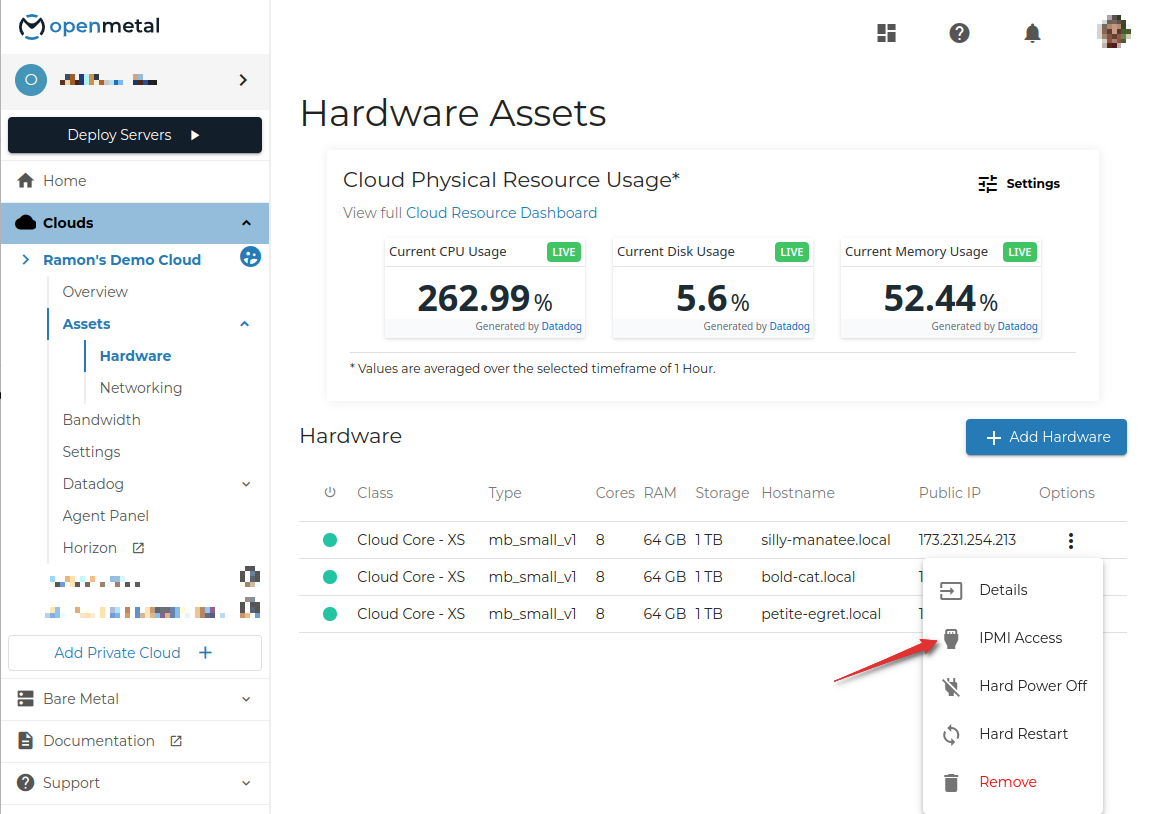Click the Ramon's Demo Cloud status icon
Viewport: 1153px width, 814px height.
pos(250,258)
